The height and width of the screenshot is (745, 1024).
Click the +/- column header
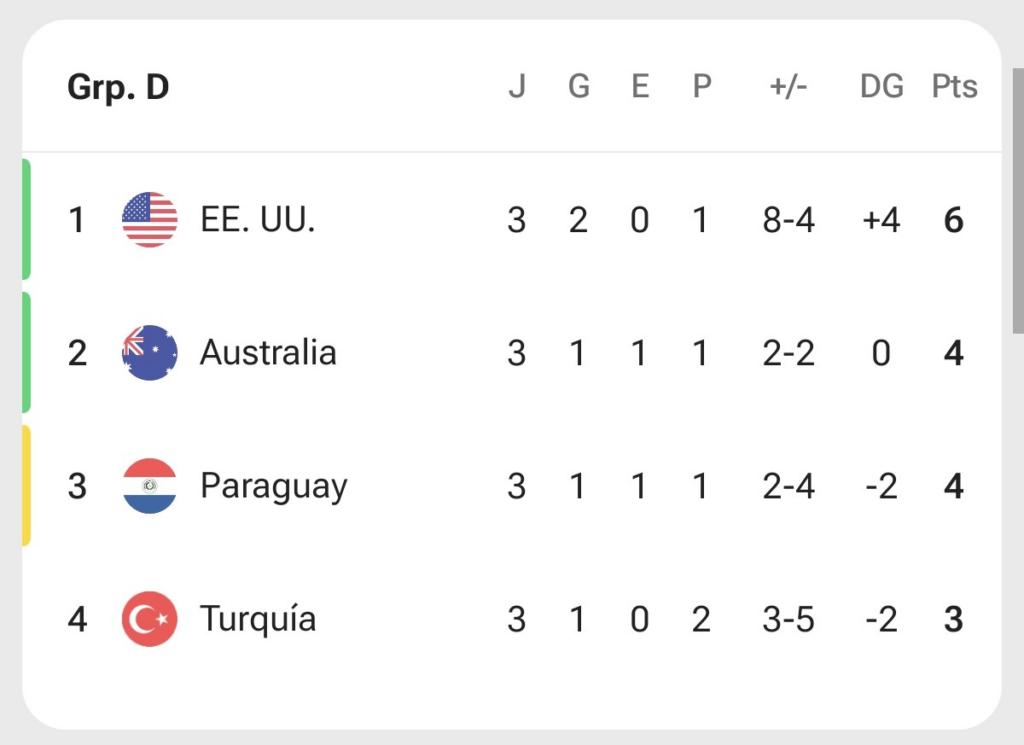click(x=788, y=86)
